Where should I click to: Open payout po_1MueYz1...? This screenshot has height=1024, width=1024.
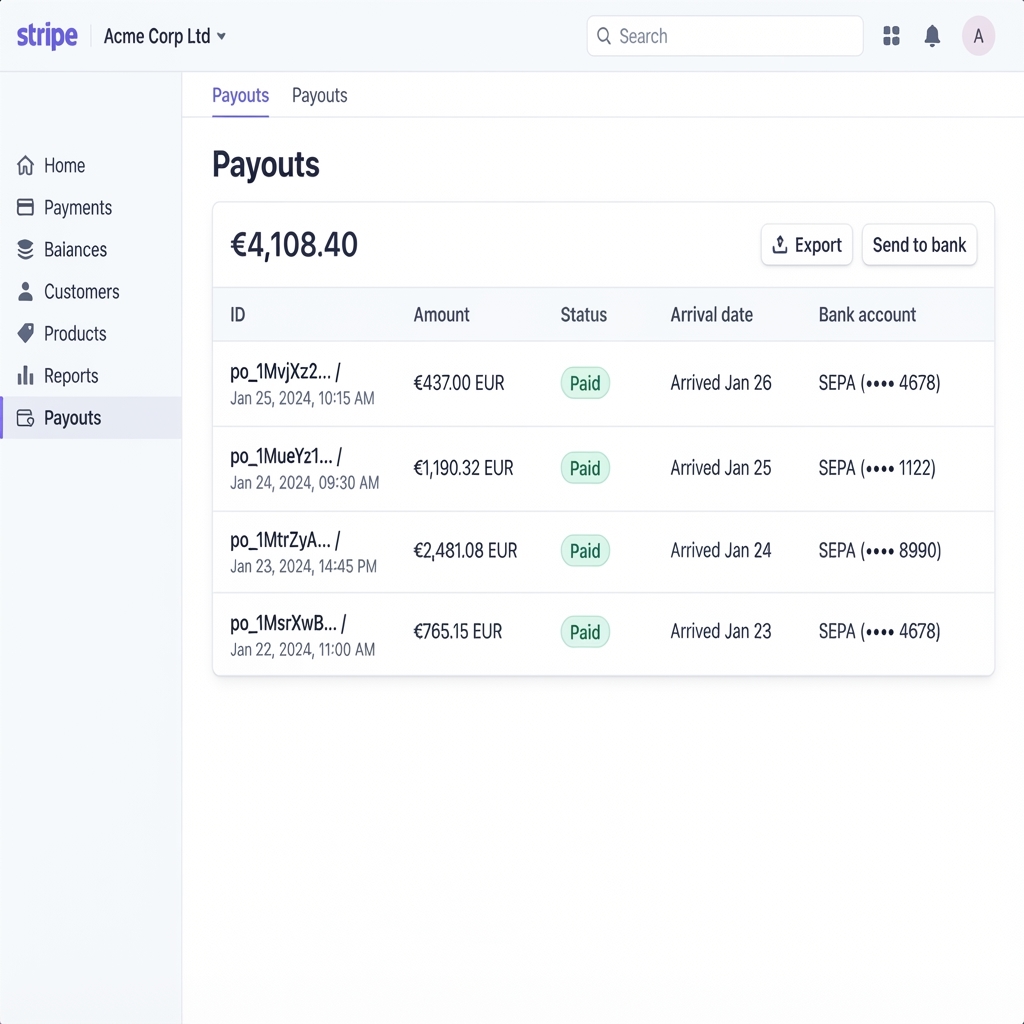pos(286,456)
